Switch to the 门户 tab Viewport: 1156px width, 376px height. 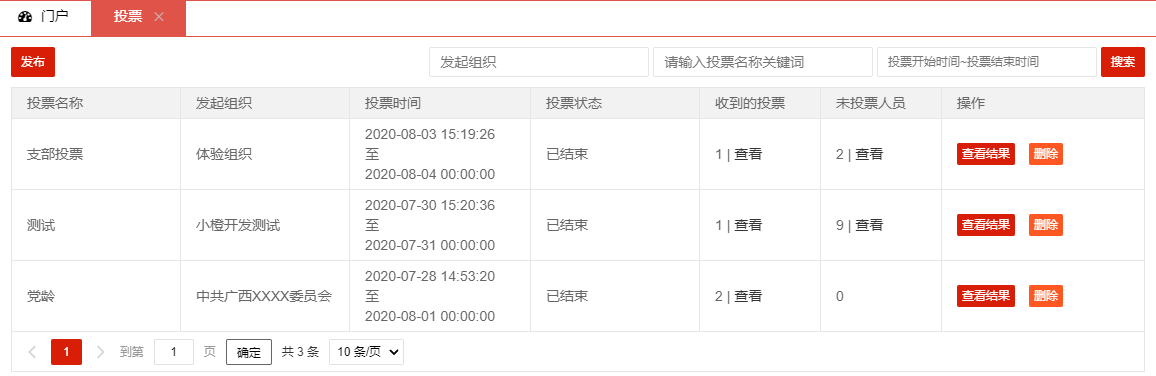click(45, 18)
